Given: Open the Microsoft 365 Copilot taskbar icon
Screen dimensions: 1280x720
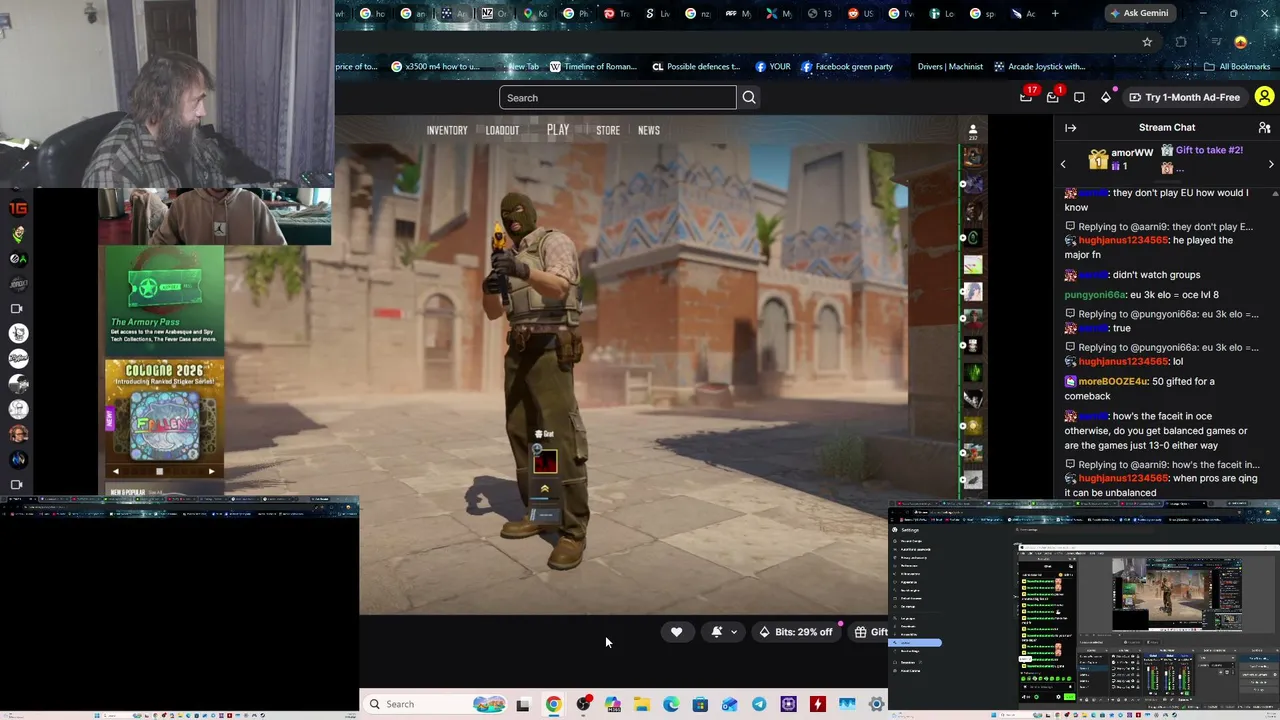Looking at the screenshot, I should pos(612,704).
